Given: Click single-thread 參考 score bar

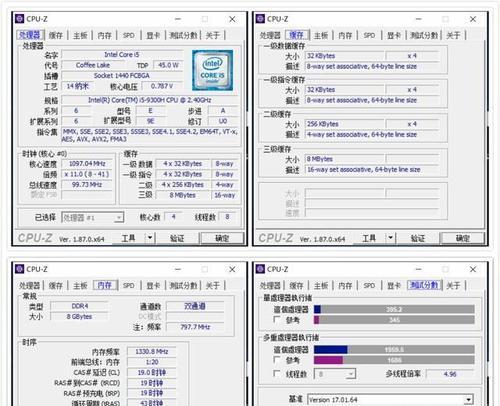Looking at the screenshot, I should pos(394,320).
